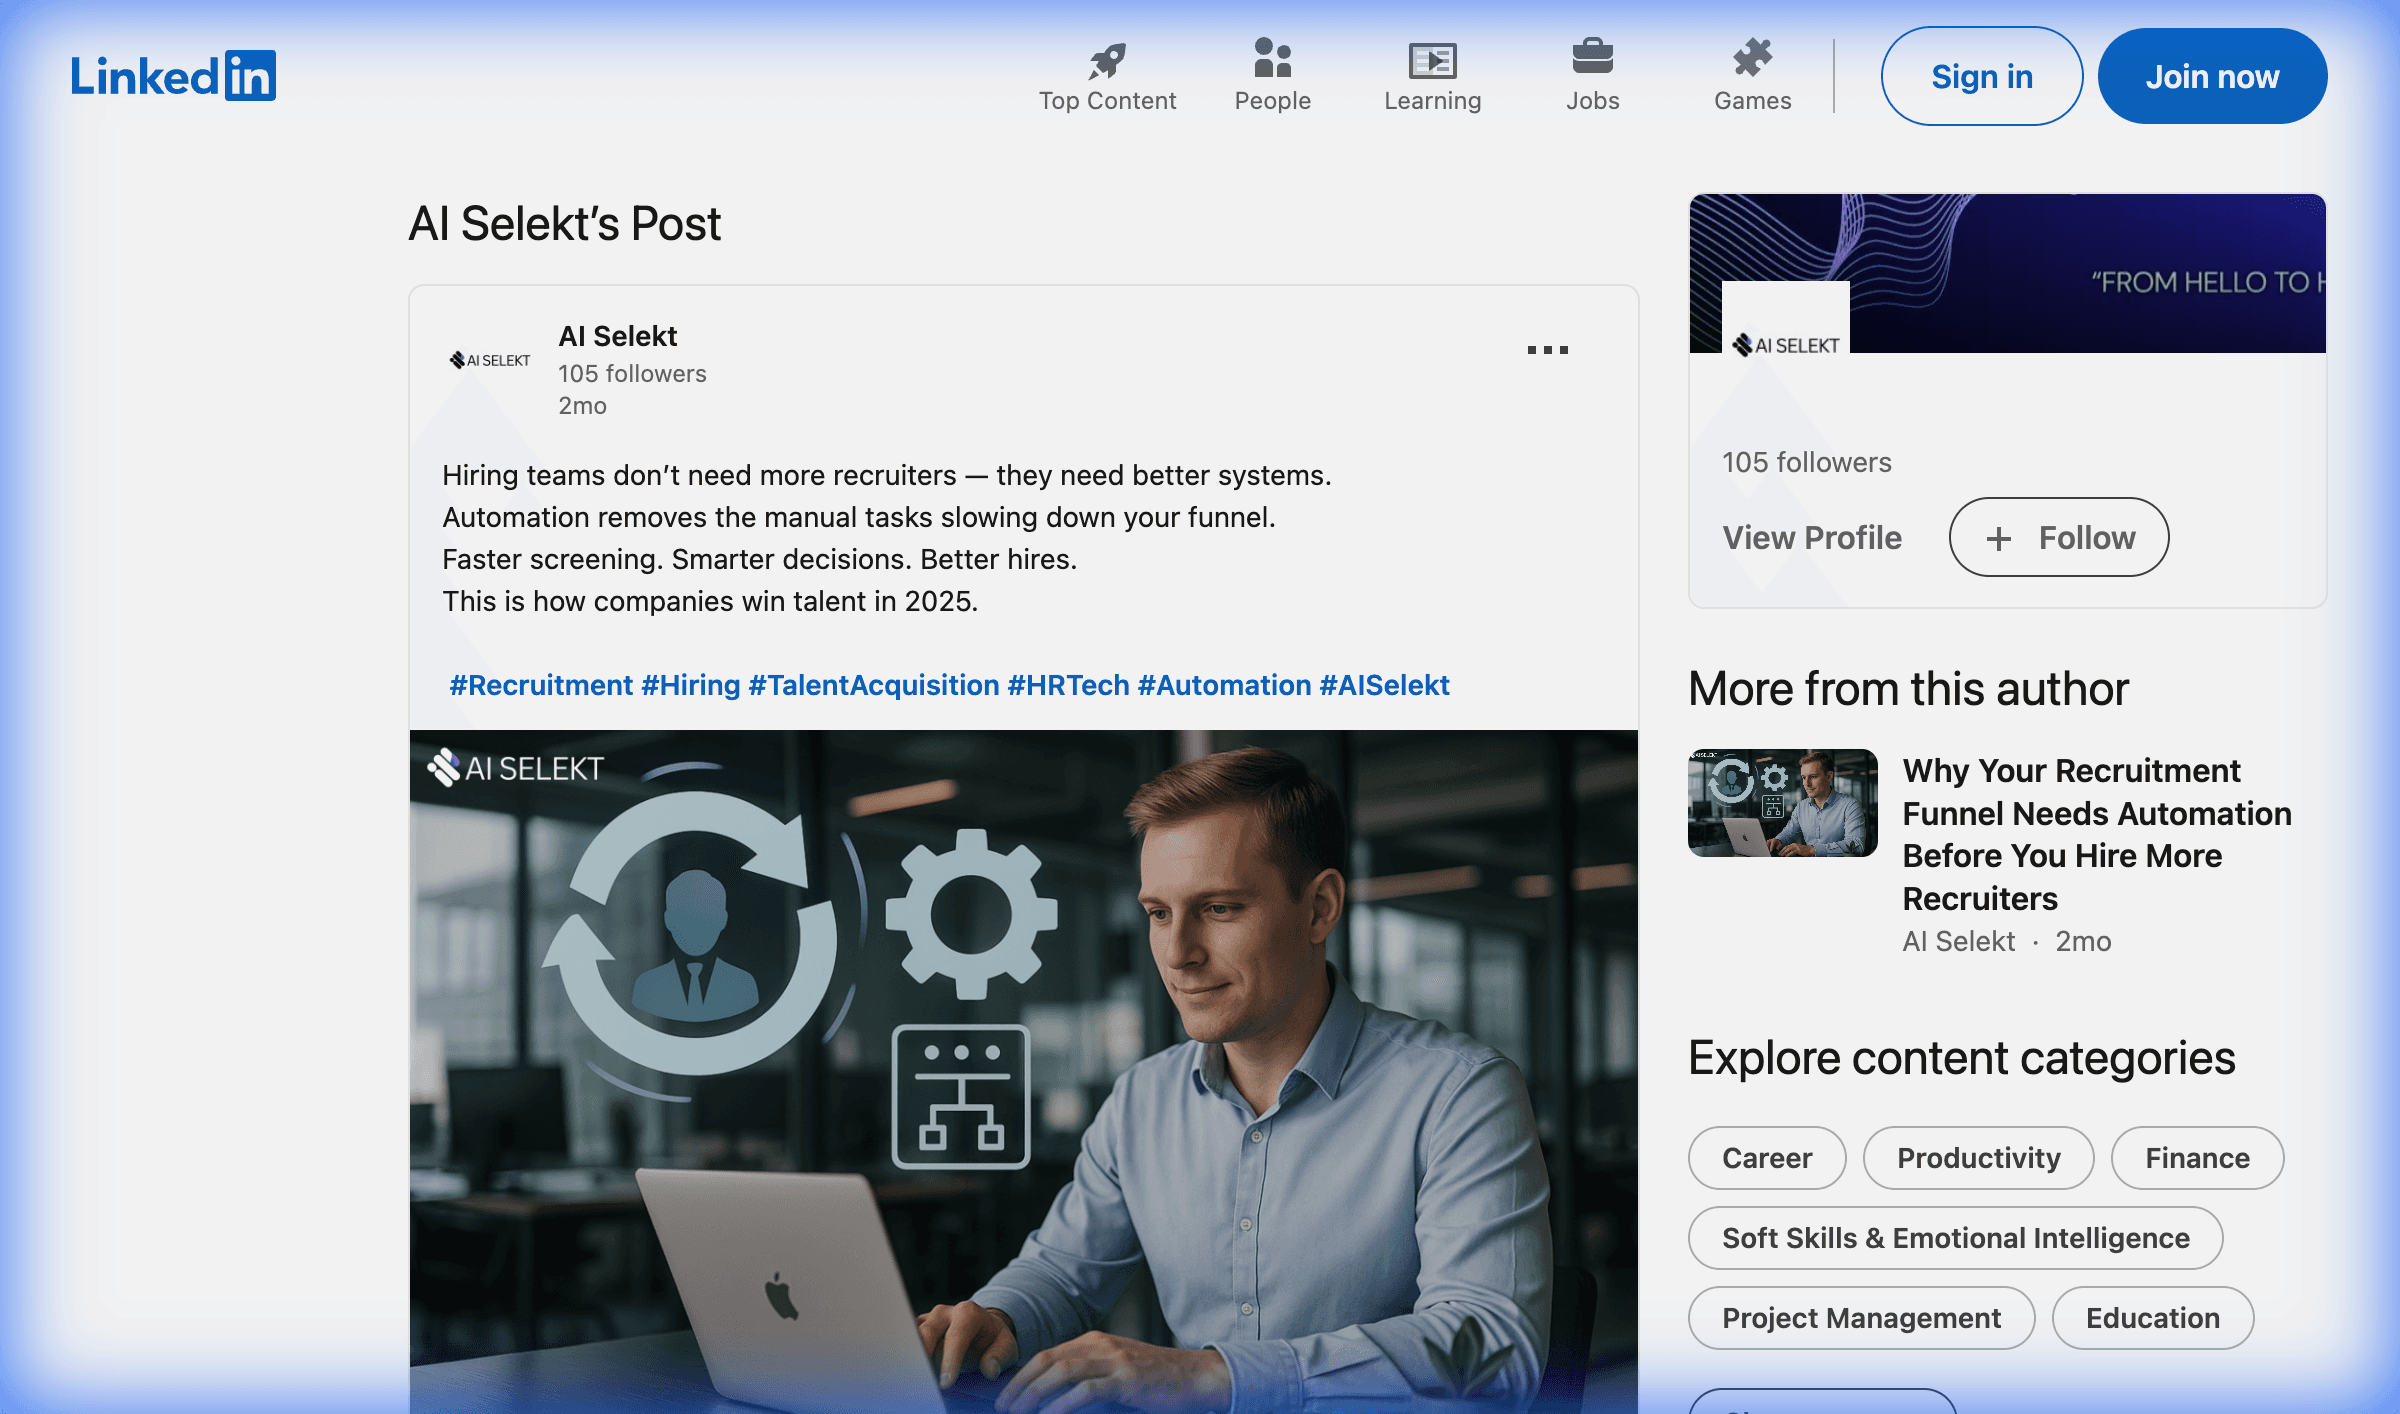Image resolution: width=2400 pixels, height=1414 pixels.
Task: Select the Games nav label
Action: point(1752,101)
